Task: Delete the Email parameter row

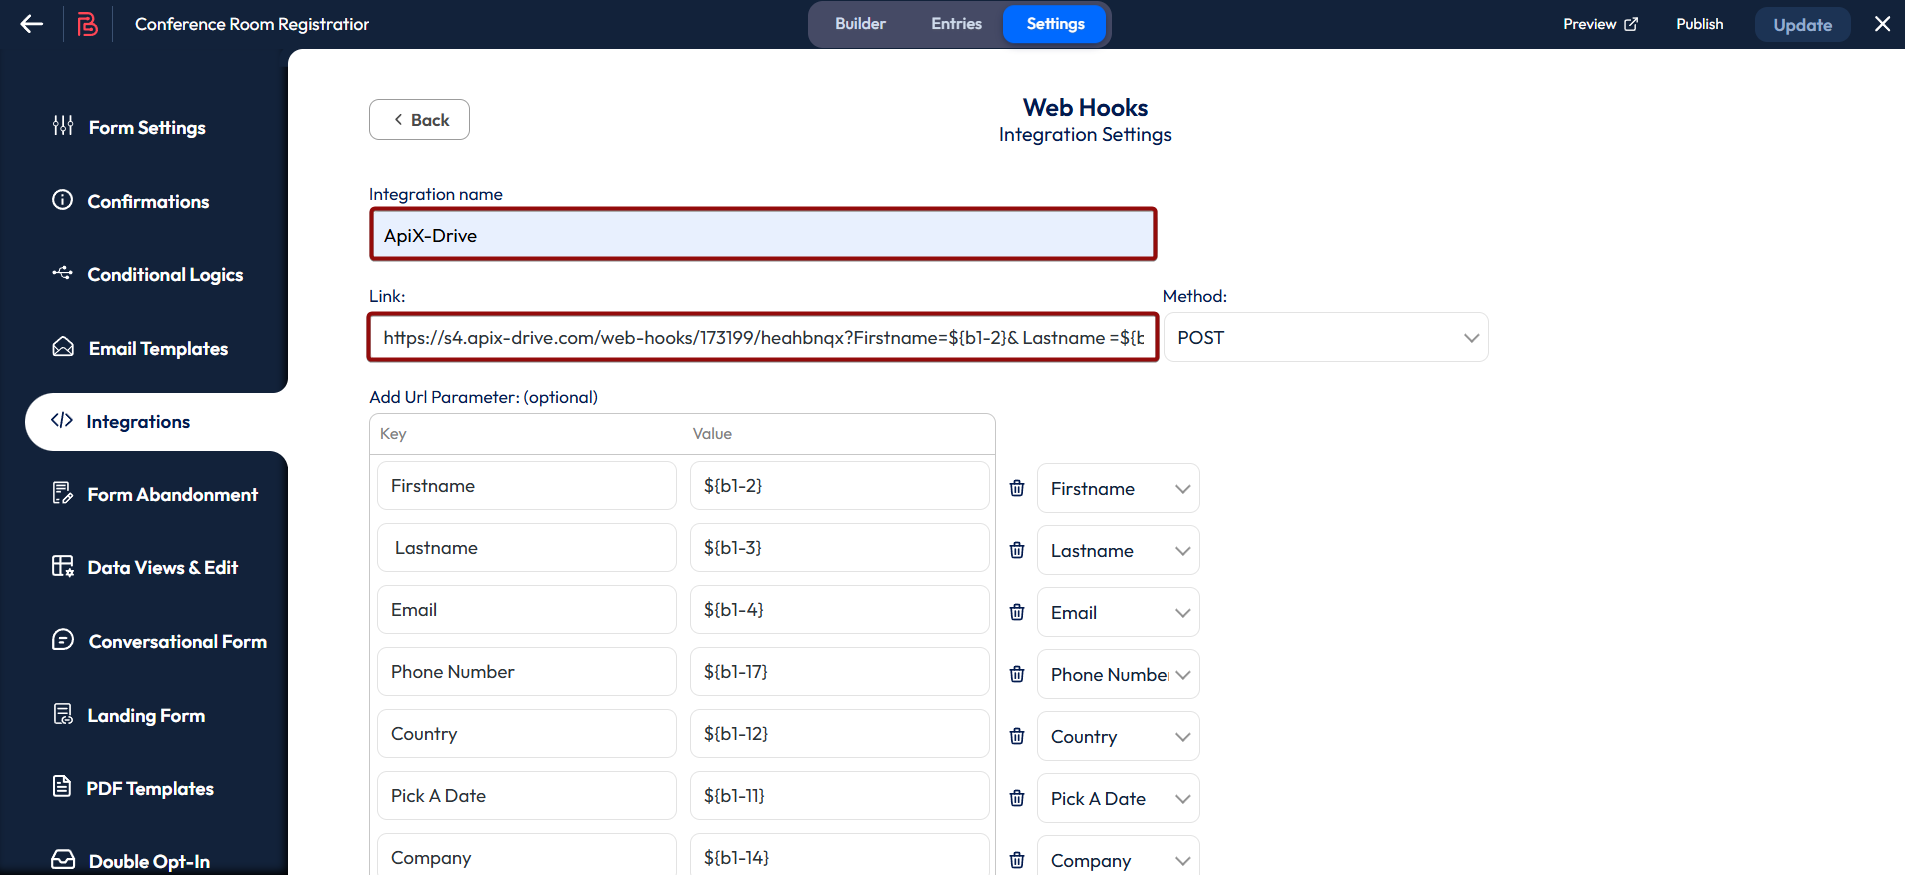Action: pos(1017,612)
